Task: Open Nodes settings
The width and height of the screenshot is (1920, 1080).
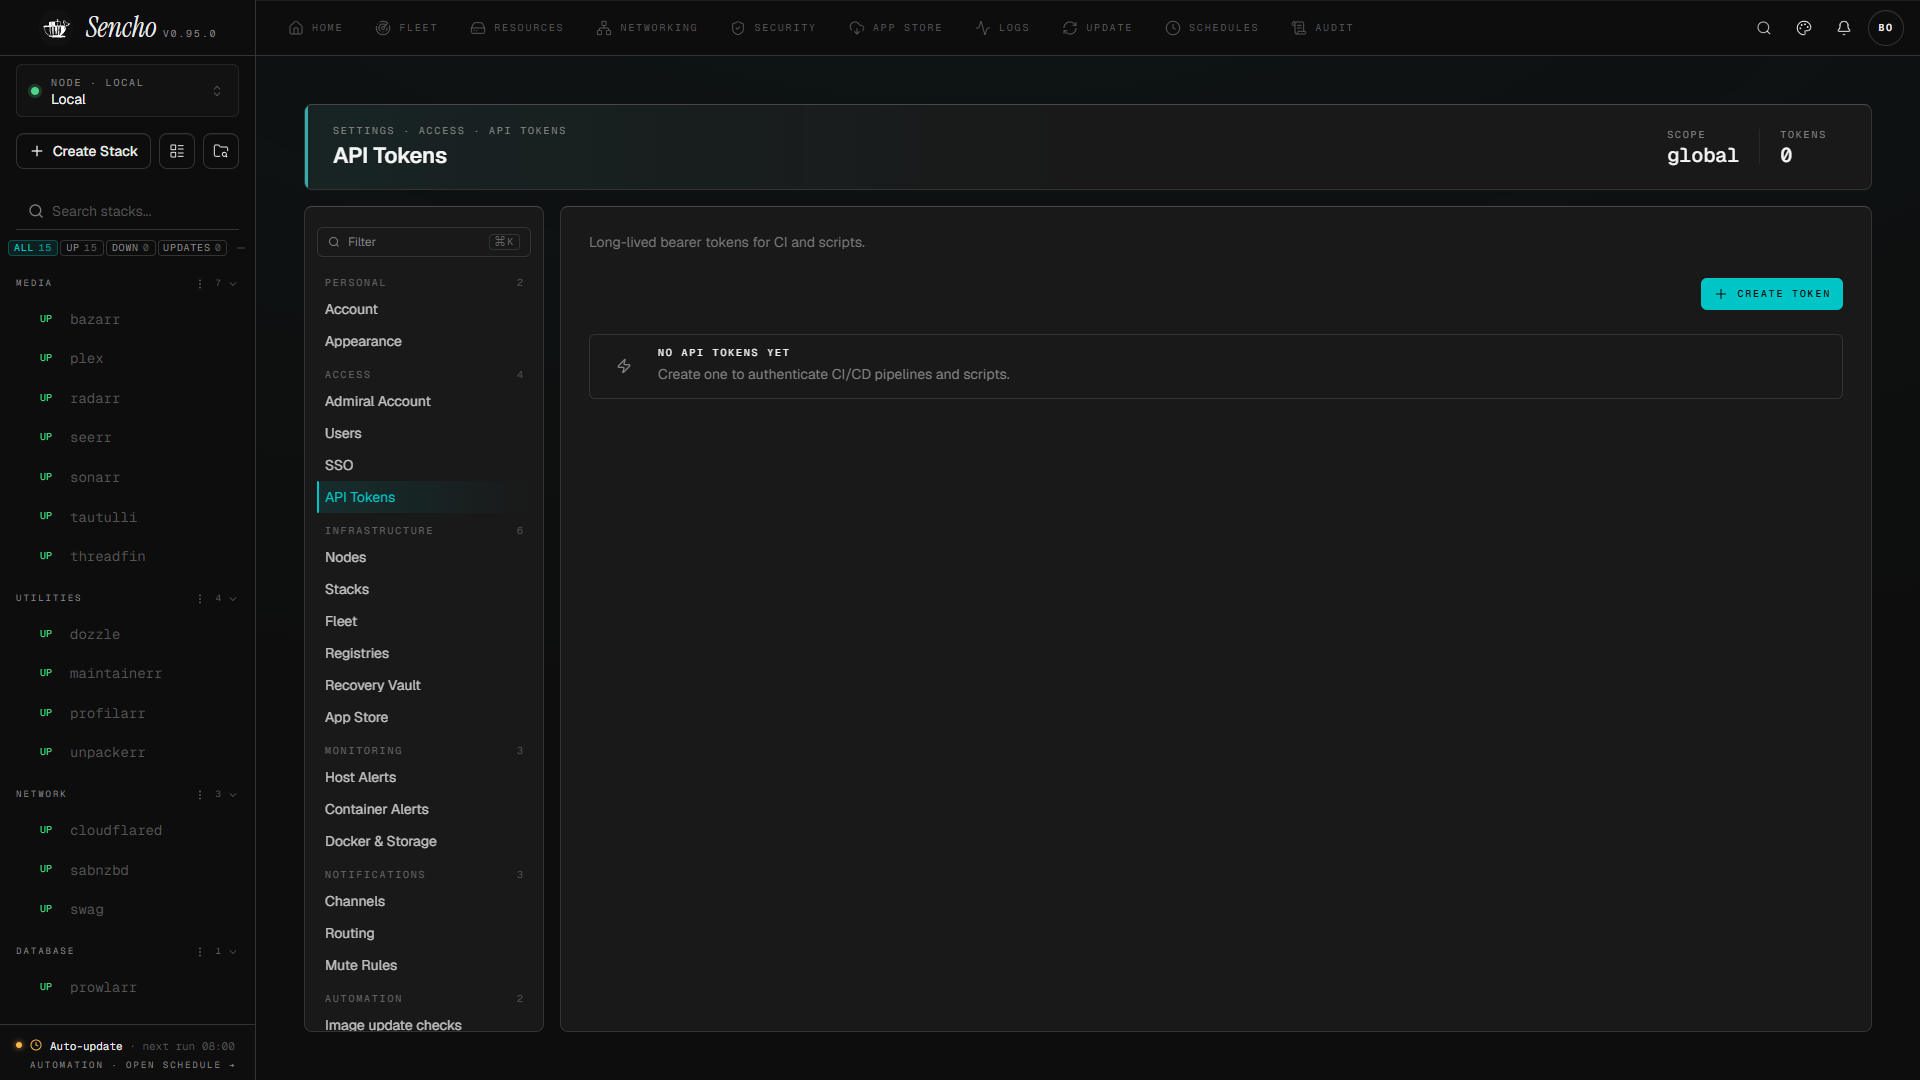Action: 424,558
